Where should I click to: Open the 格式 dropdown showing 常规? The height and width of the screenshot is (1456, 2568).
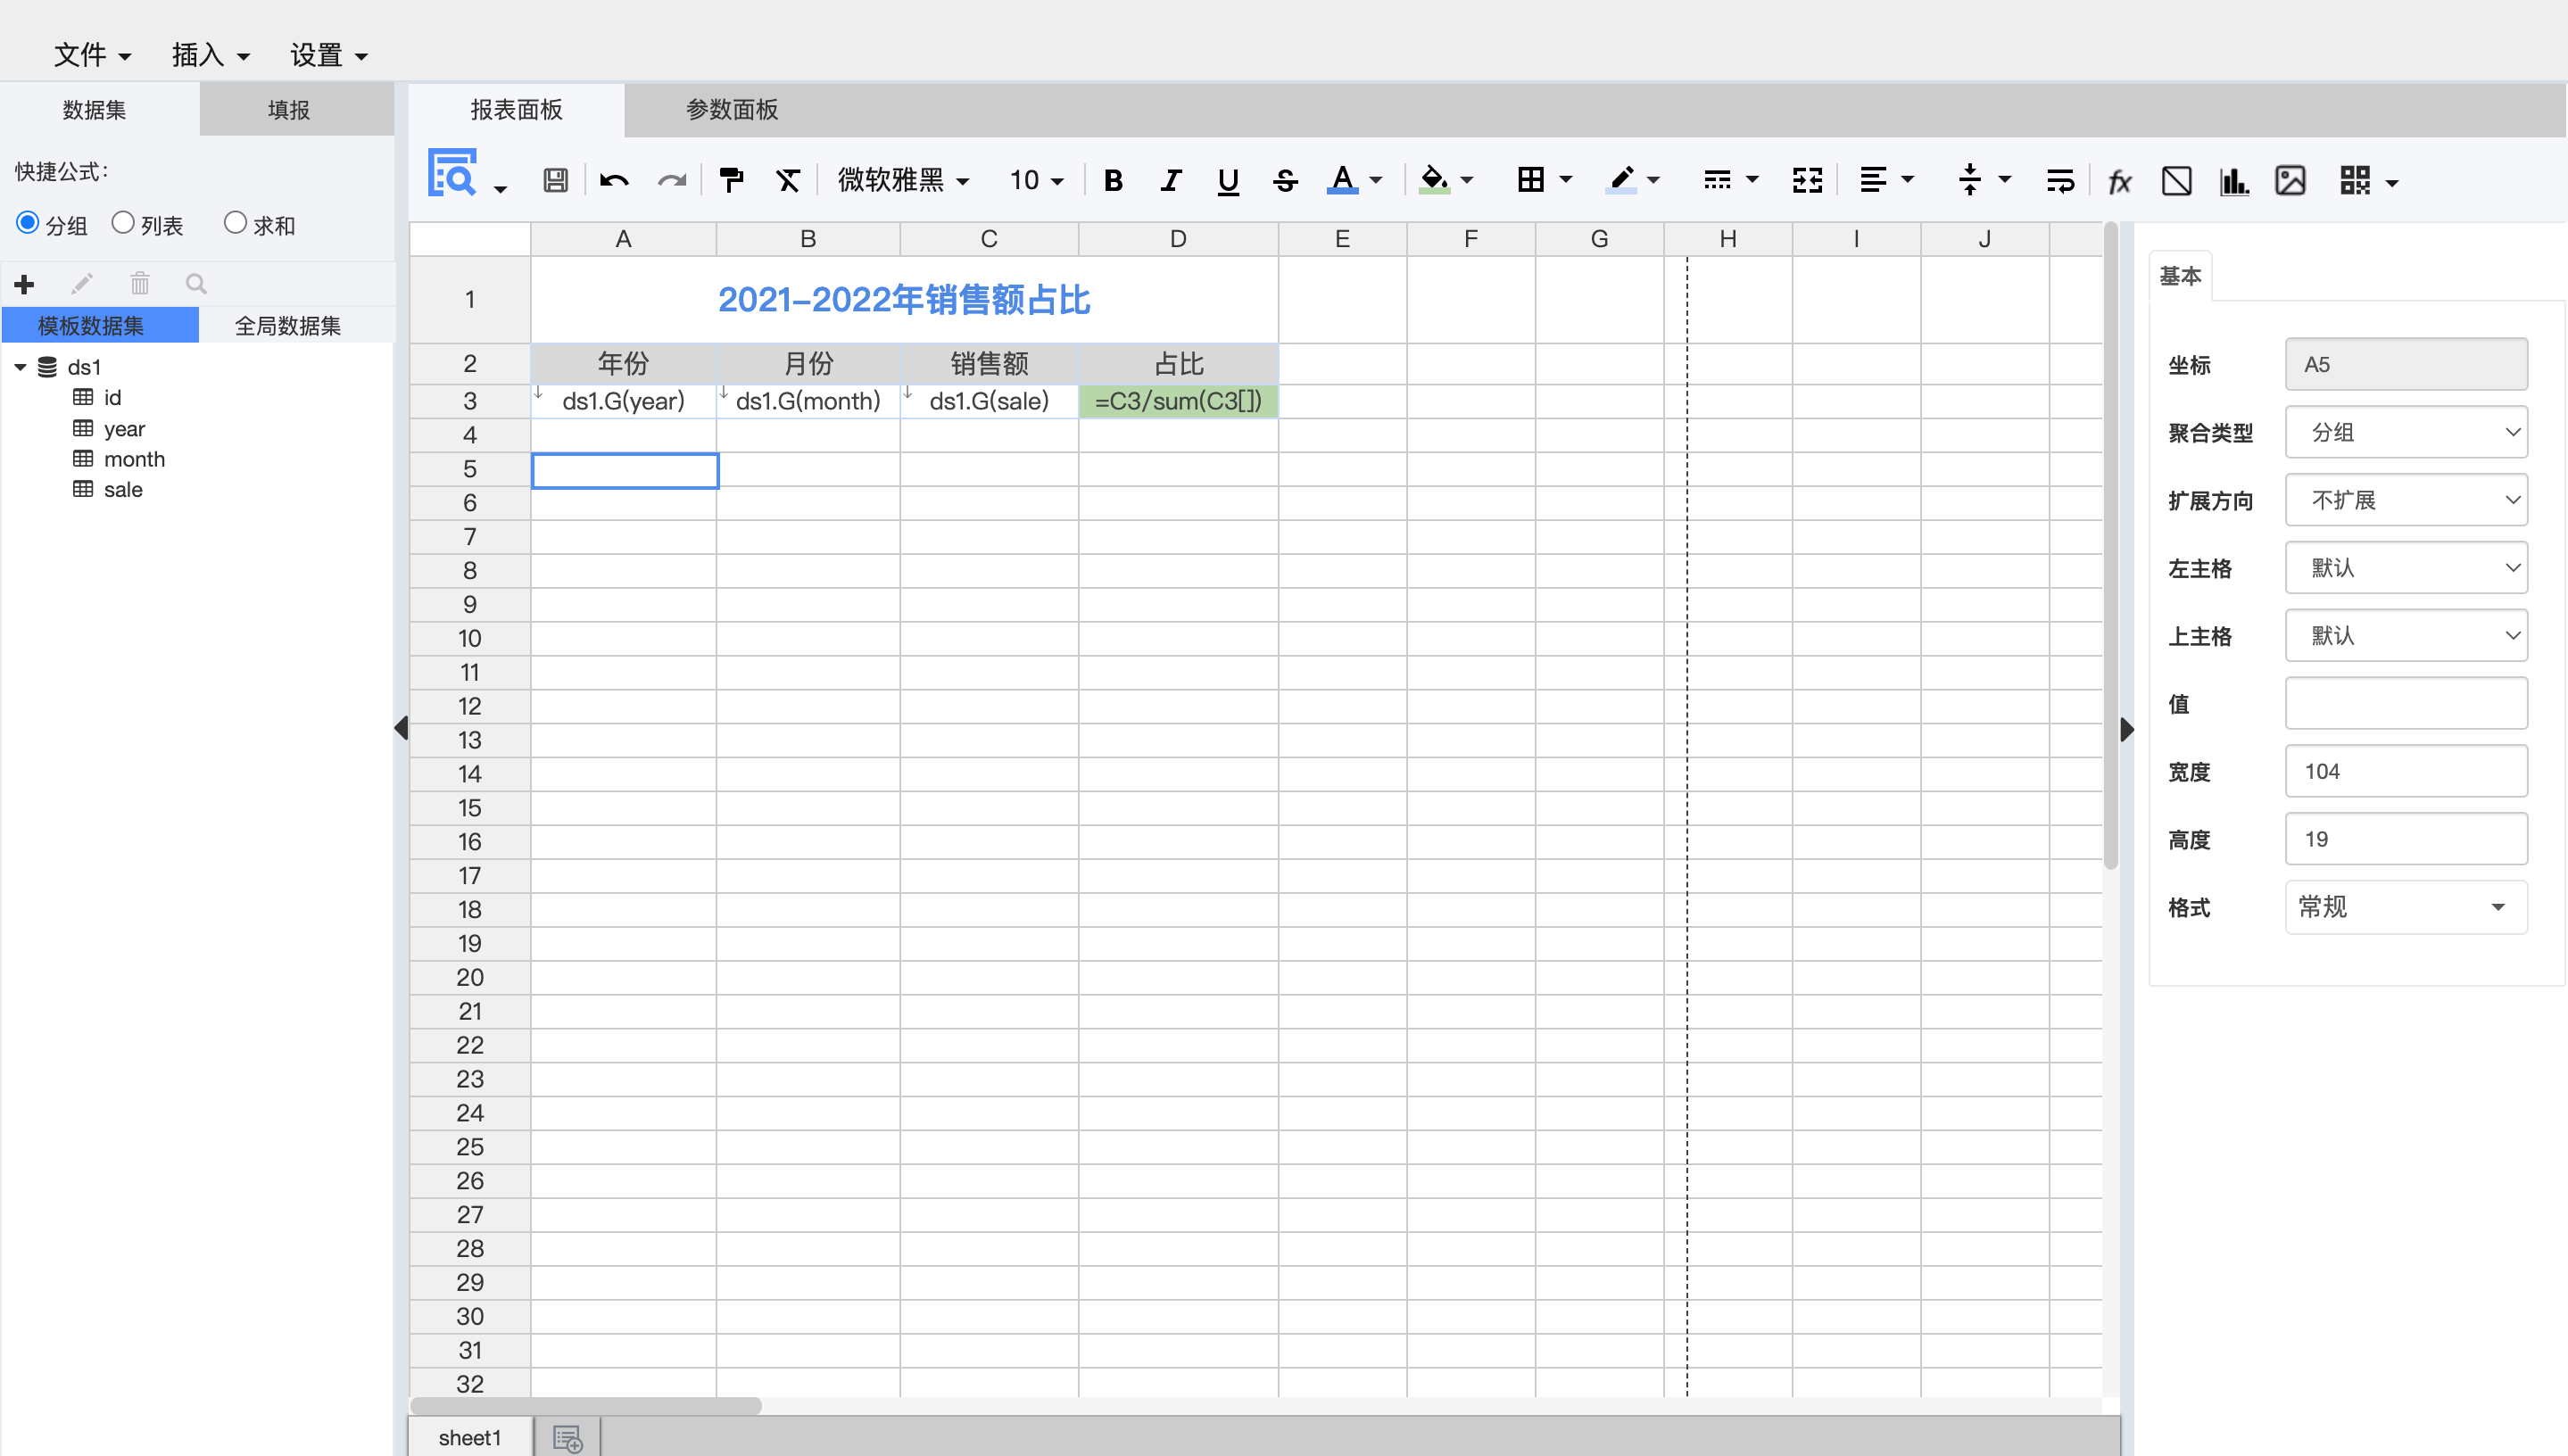(x=2406, y=907)
